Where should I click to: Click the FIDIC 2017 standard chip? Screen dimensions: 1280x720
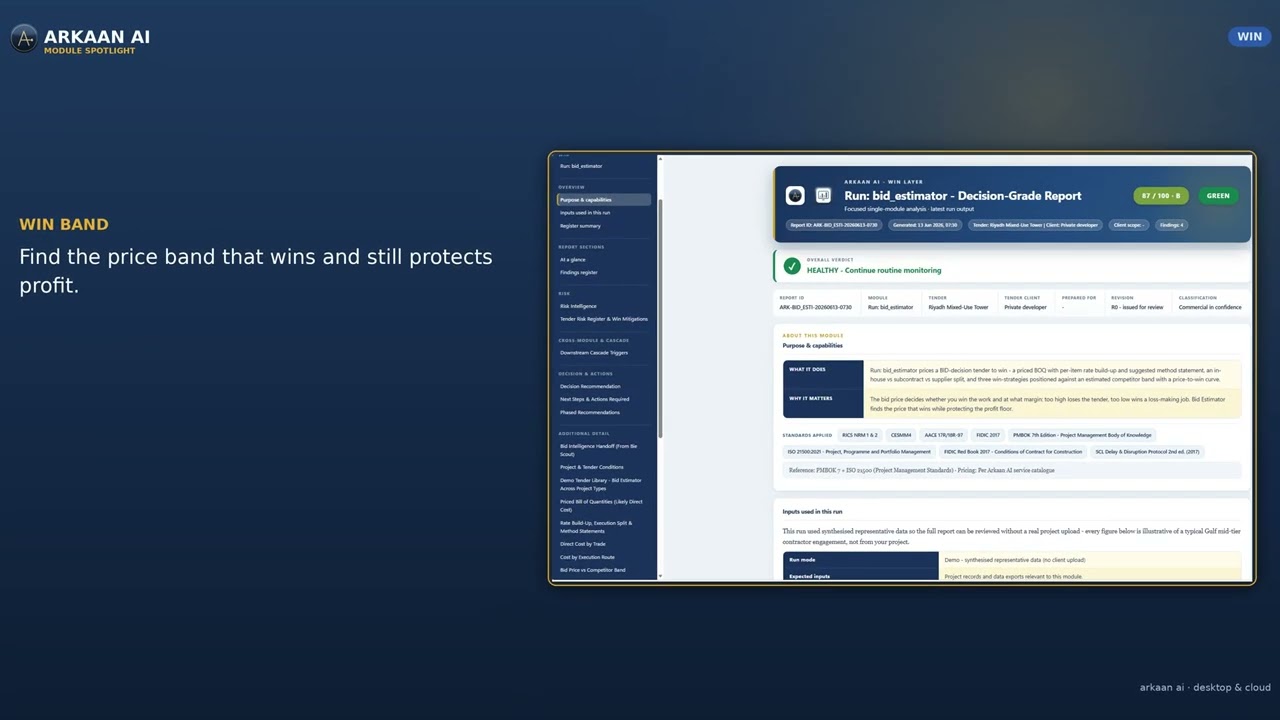pyautogui.click(x=988, y=435)
